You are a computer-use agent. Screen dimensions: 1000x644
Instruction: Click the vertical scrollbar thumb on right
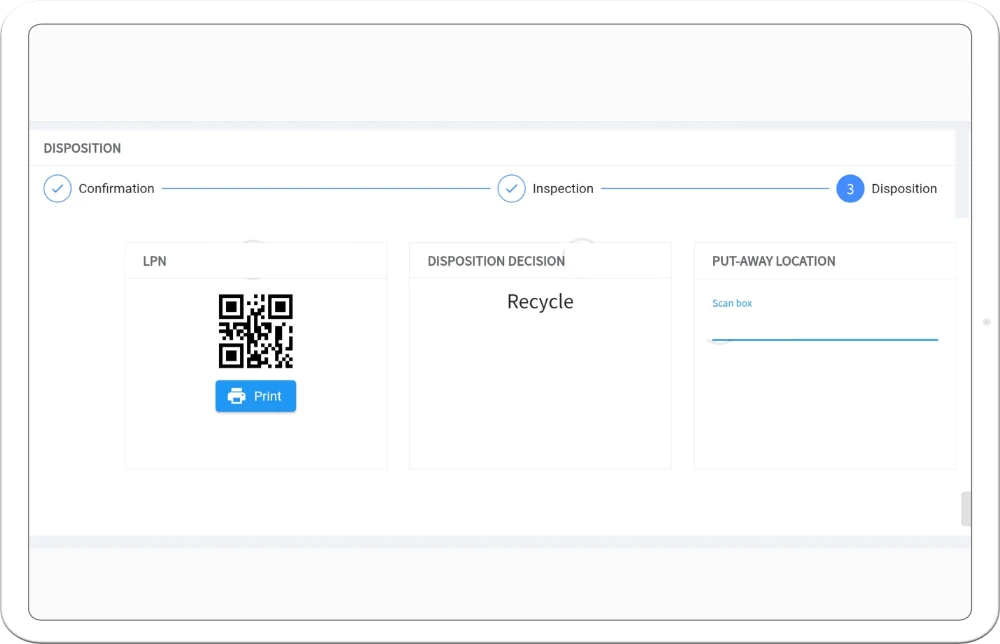[966, 509]
